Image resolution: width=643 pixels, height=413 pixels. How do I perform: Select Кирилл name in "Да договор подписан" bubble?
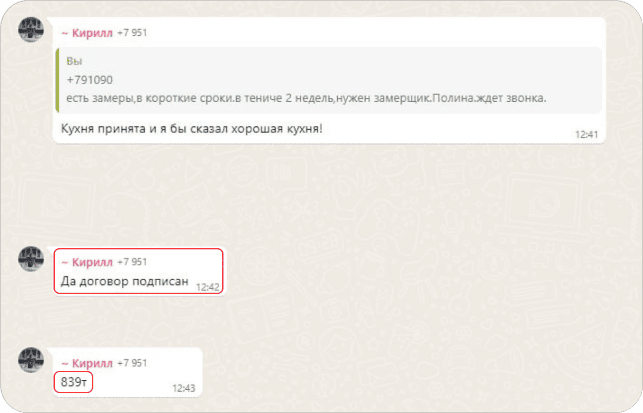pos(87,262)
